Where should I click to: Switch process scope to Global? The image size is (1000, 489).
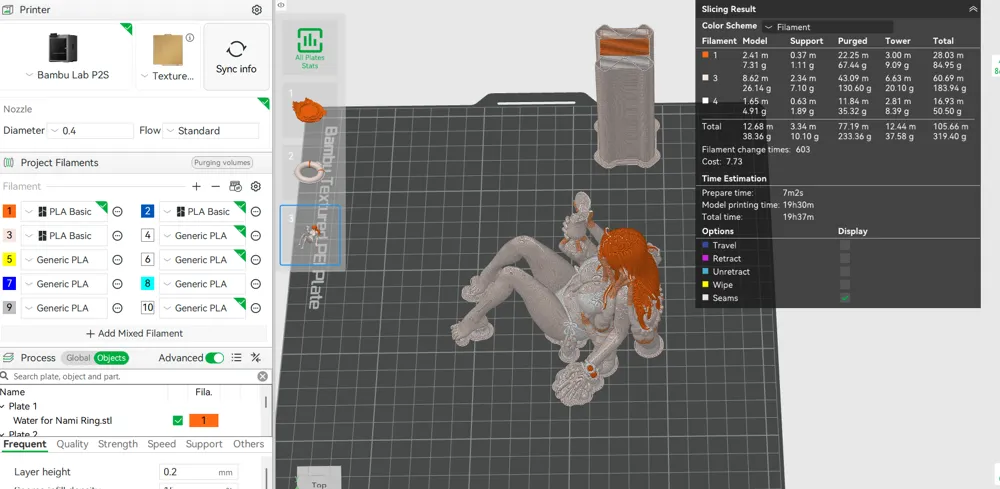point(78,358)
